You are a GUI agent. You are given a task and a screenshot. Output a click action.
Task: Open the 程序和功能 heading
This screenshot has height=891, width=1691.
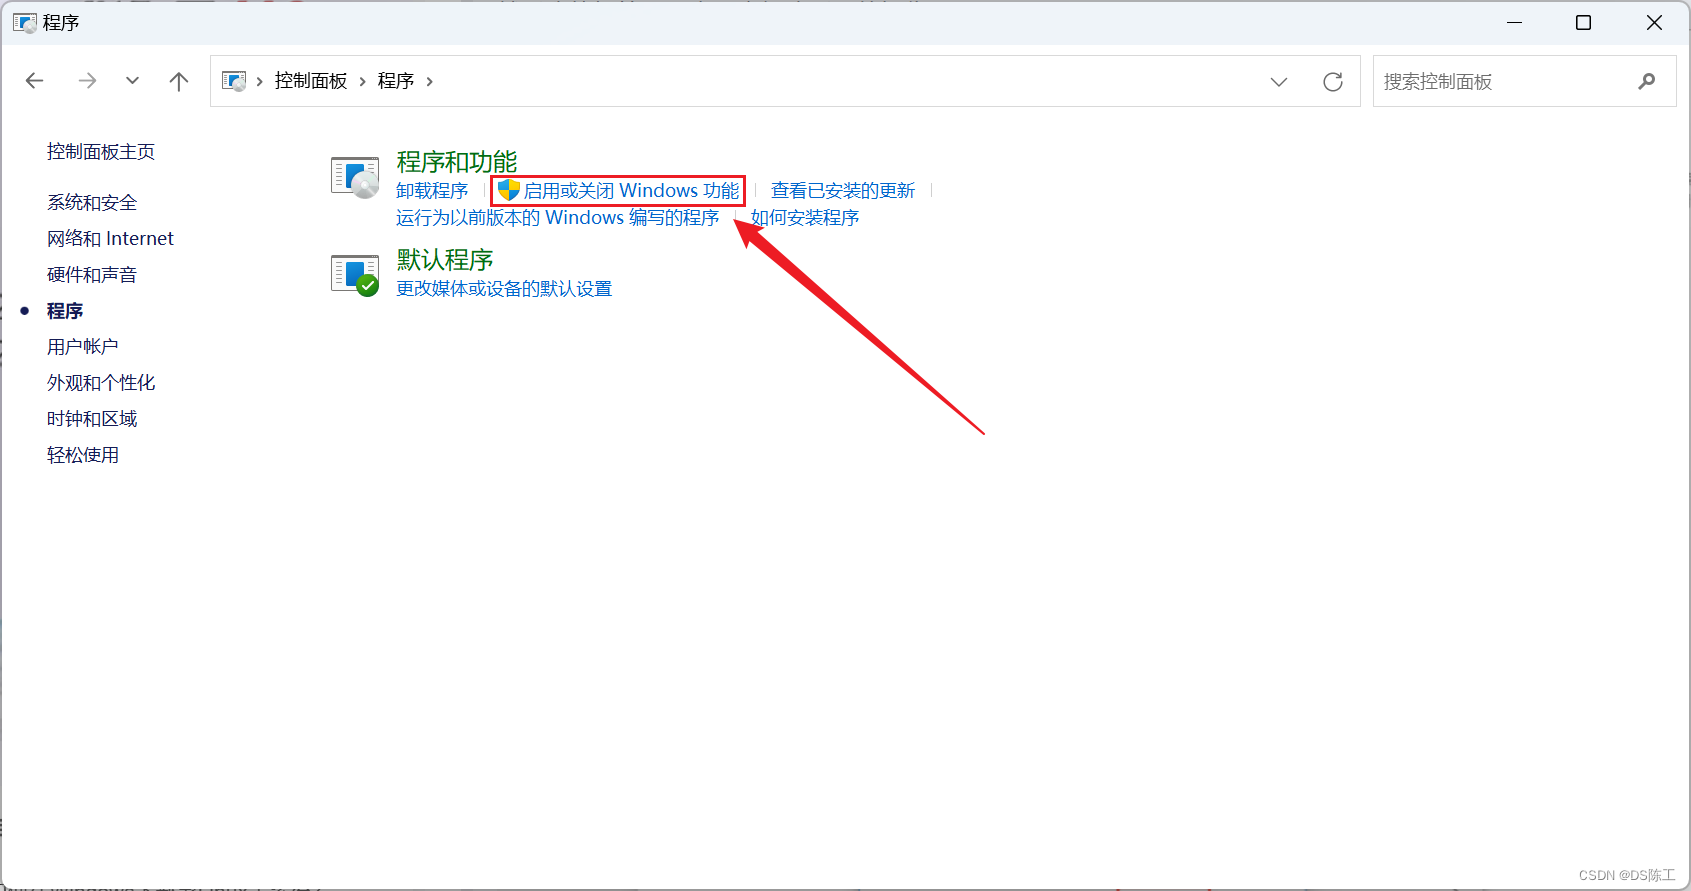457,162
